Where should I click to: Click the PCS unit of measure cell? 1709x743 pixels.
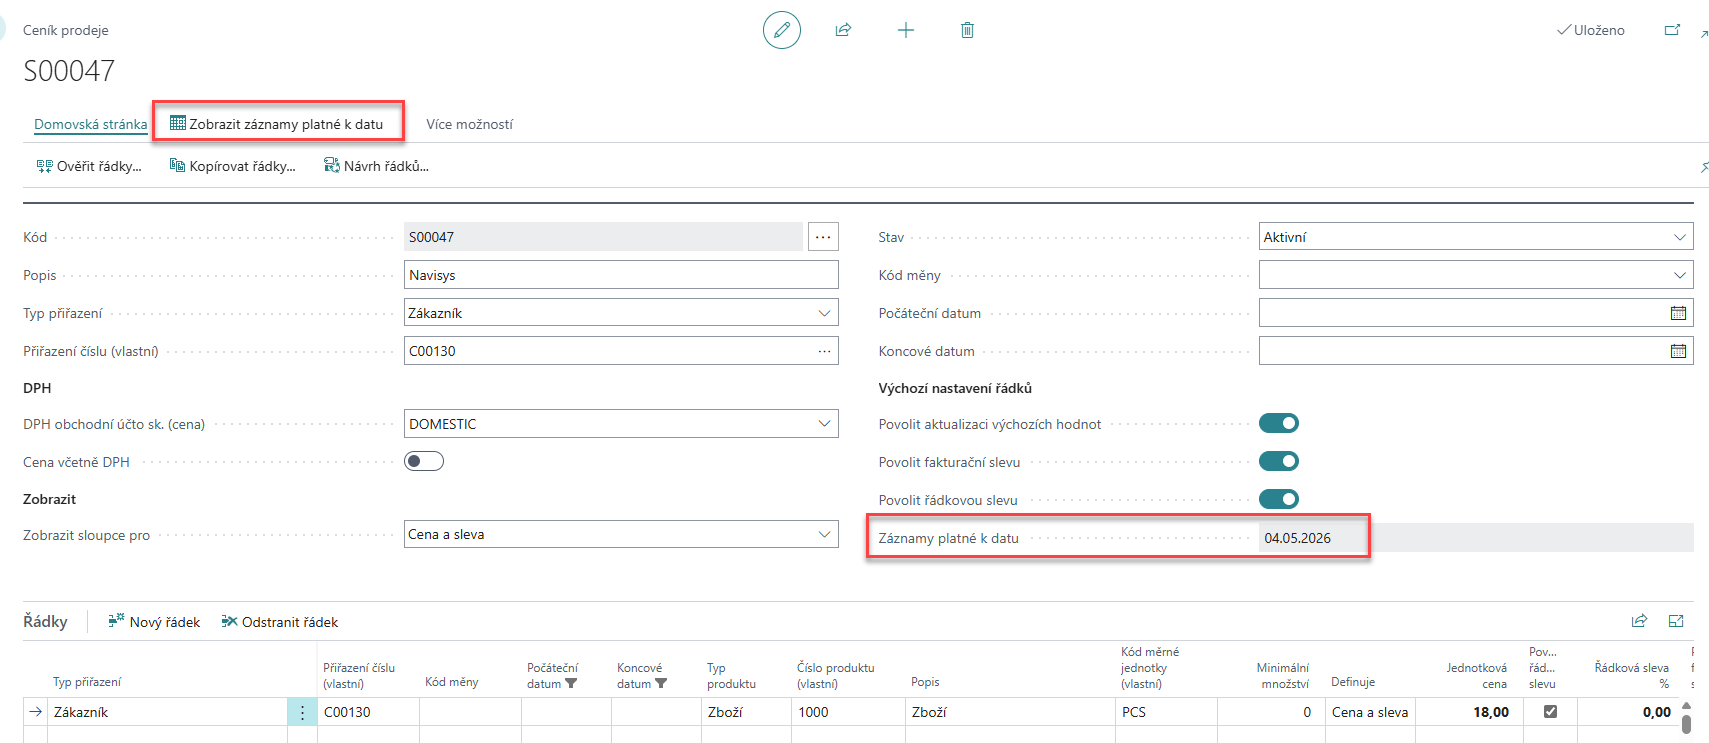point(1166,712)
